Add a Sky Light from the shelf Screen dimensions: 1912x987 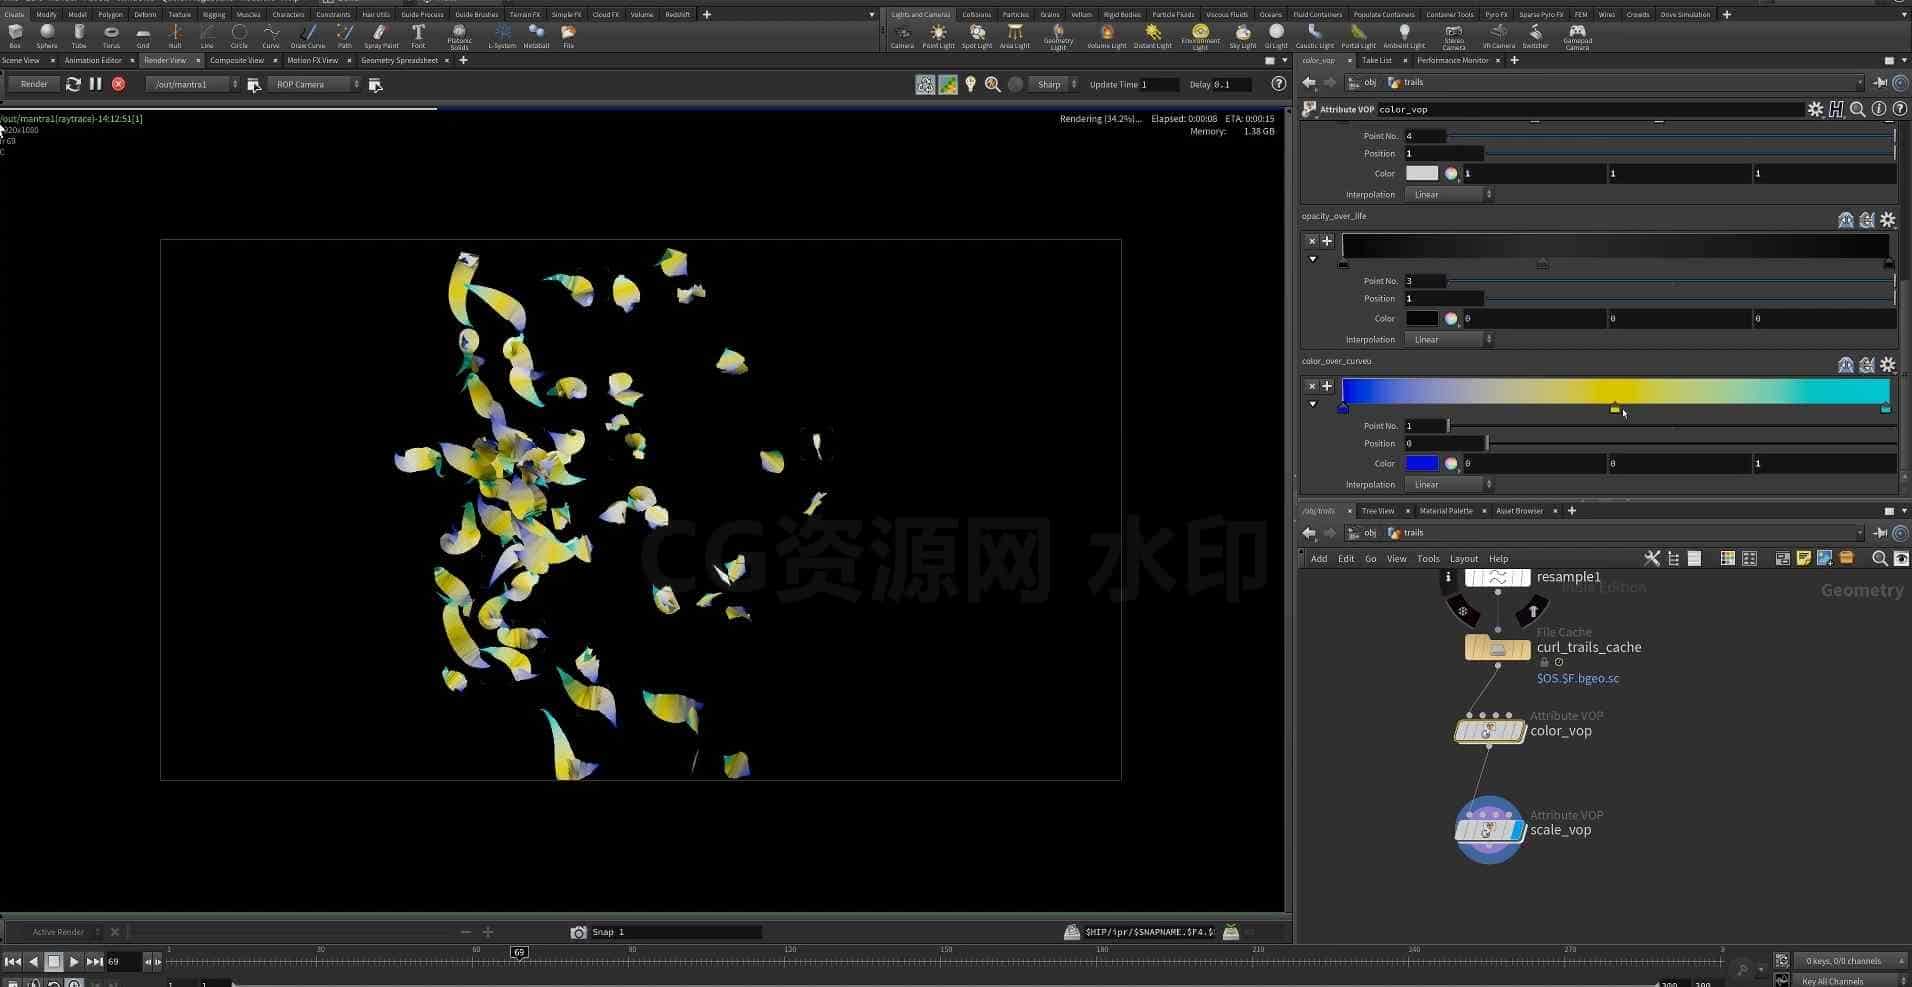(x=1243, y=36)
